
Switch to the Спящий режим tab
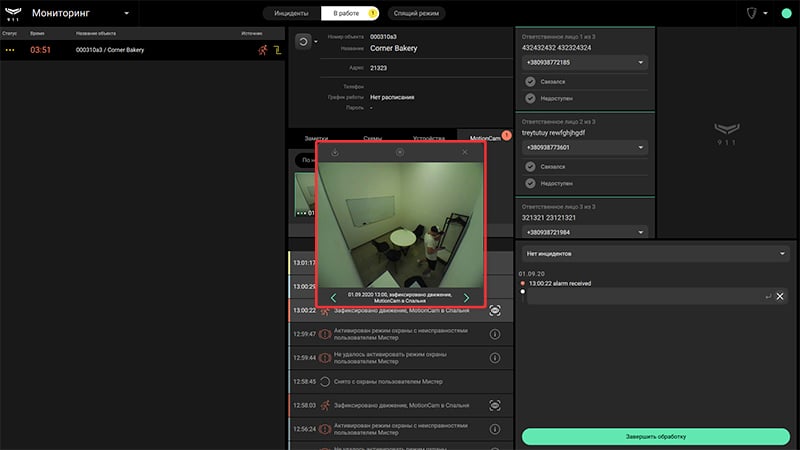tap(416, 13)
